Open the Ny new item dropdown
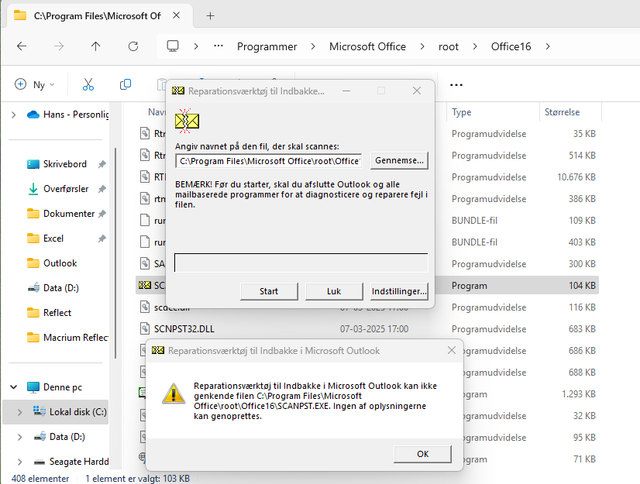 [35, 85]
